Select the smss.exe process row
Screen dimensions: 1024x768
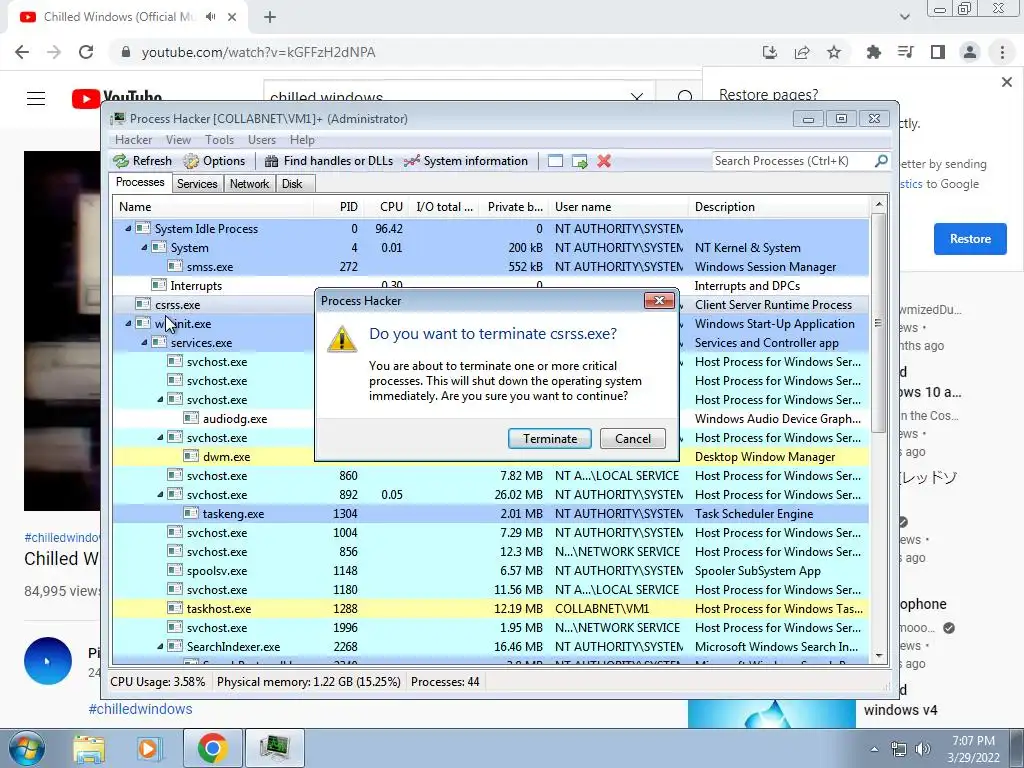tap(490, 266)
